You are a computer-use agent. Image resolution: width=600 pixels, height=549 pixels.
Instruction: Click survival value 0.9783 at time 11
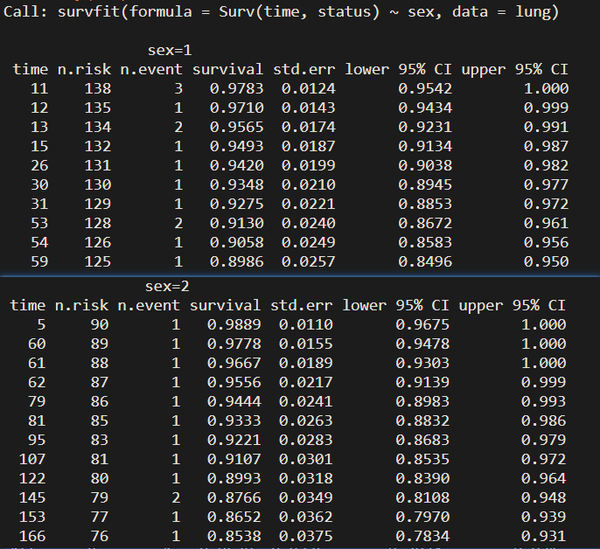236,89
